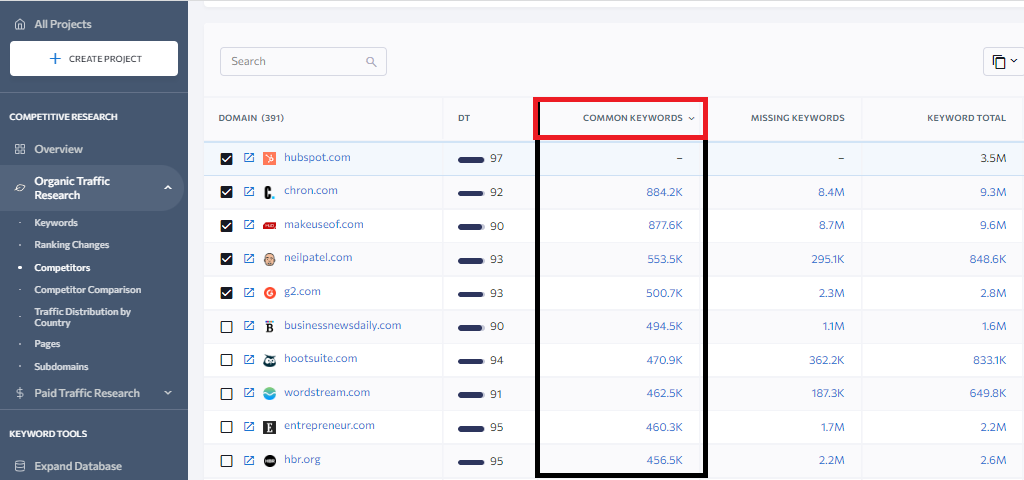Viewport: 1024px width, 480px height.
Task: Open the hootsuite.com domain link
Action: (x=321, y=359)
